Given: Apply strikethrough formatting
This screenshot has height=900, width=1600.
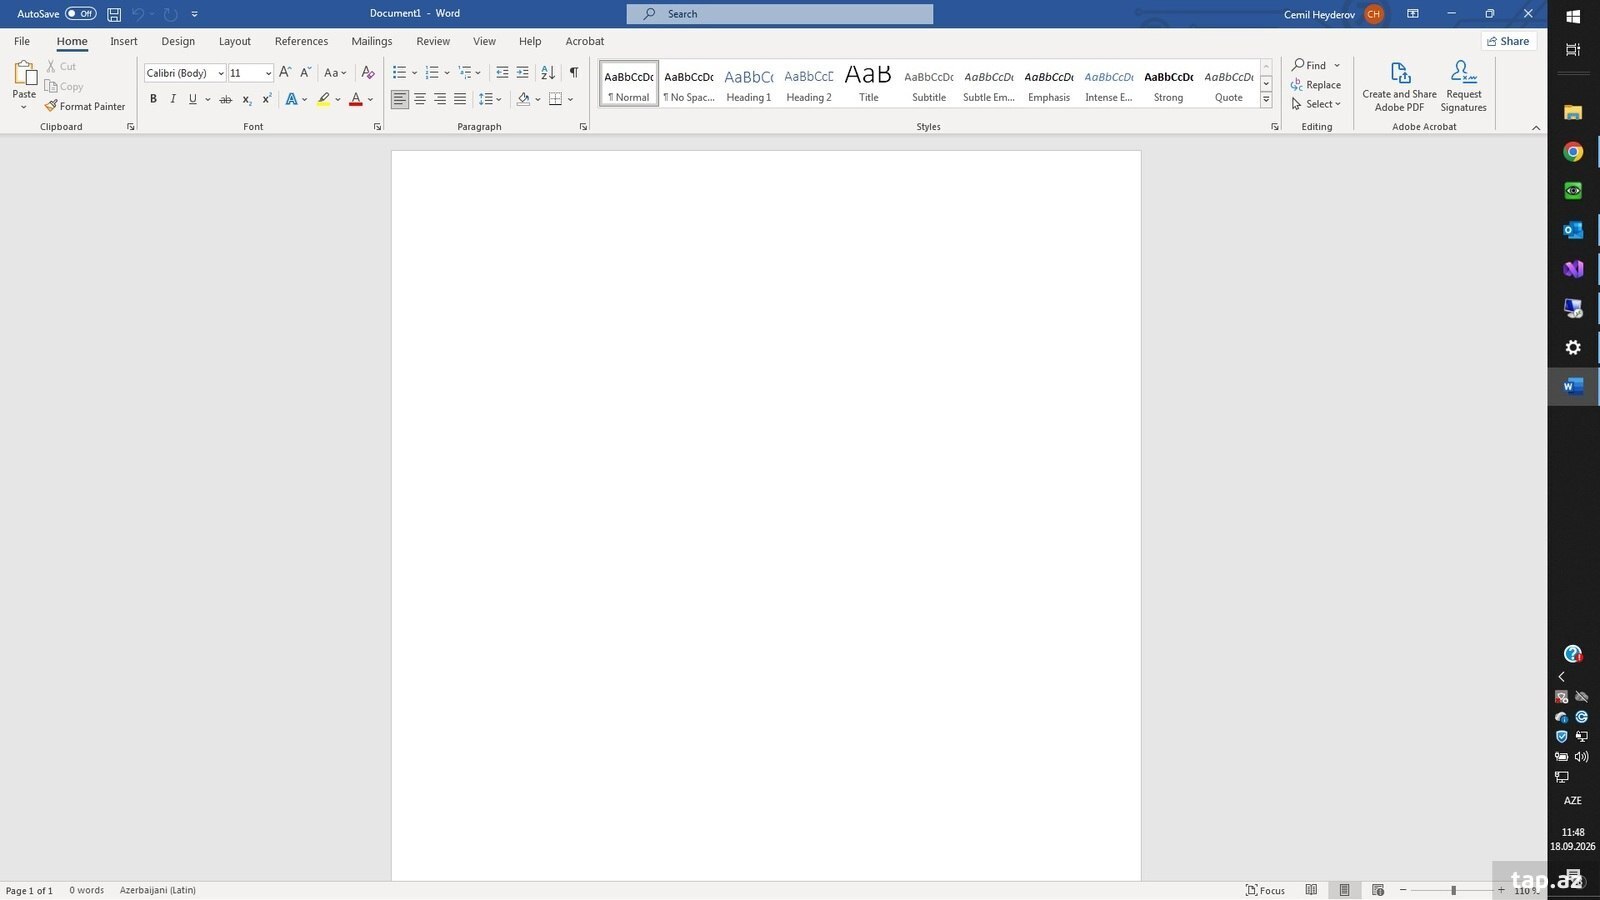Looking at the screenshot, I should click(225, 99).
